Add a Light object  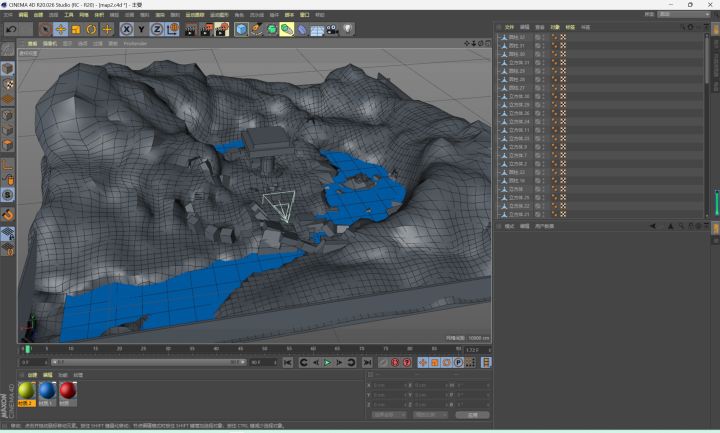coord(348,29)
